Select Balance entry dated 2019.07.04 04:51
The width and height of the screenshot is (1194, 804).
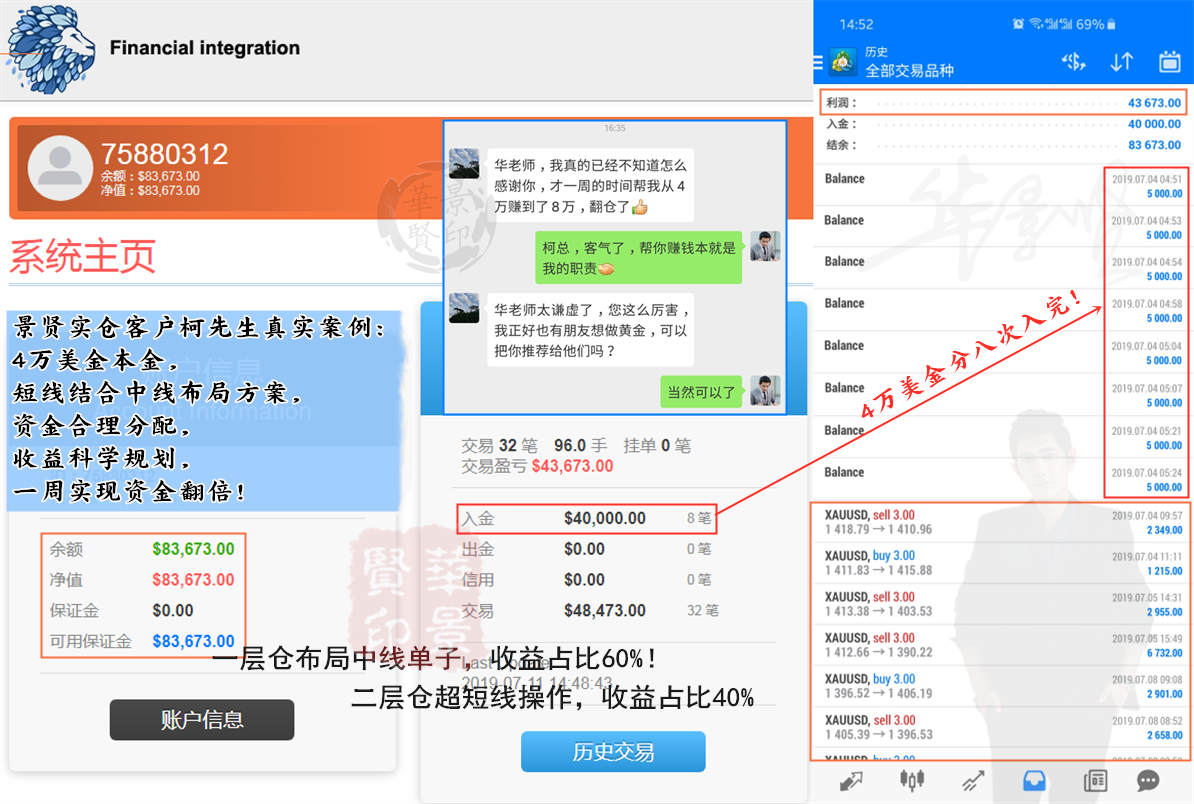coord(1003,185)
